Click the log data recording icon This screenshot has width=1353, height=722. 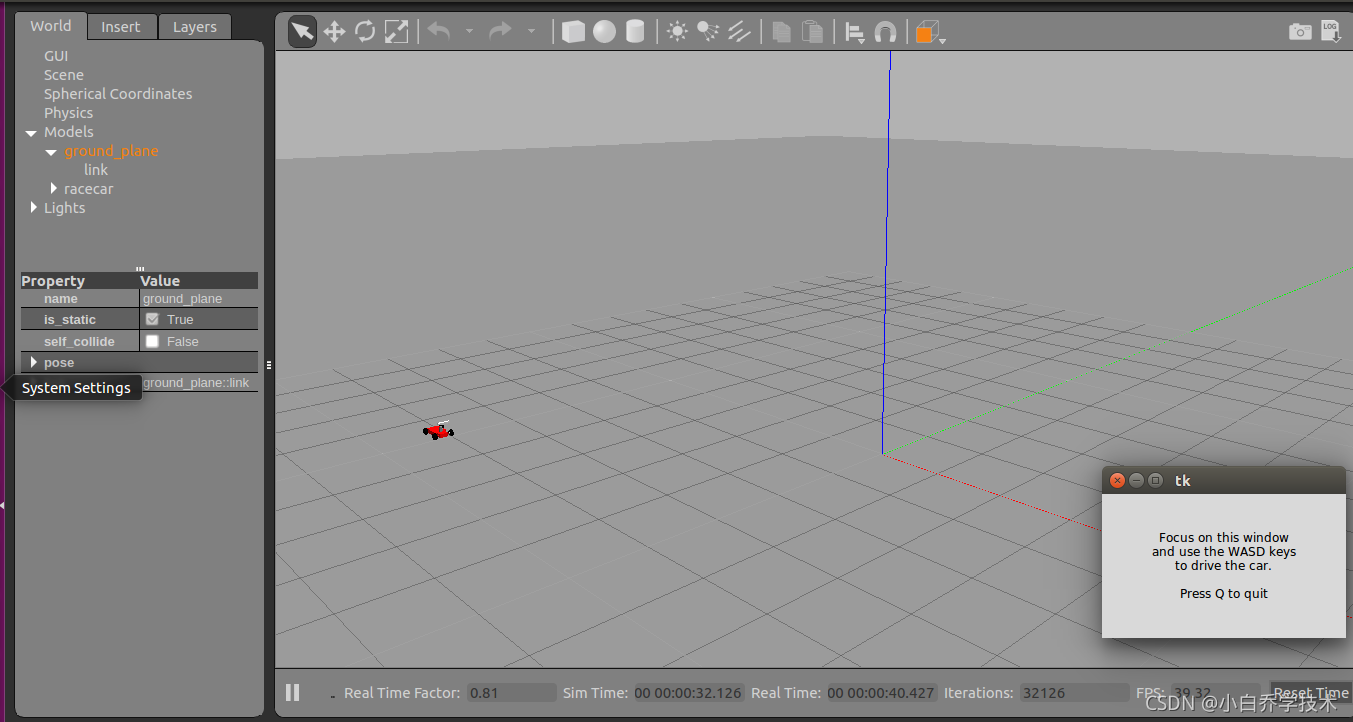pyautogui.click(x=1331, y=31)
